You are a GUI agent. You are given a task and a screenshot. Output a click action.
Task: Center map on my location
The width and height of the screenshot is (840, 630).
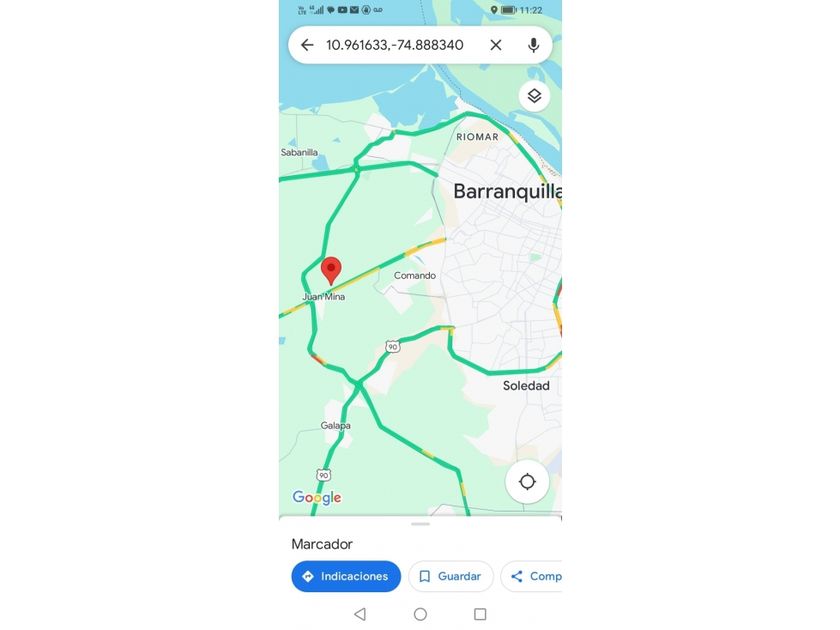(x=527, y=482)
